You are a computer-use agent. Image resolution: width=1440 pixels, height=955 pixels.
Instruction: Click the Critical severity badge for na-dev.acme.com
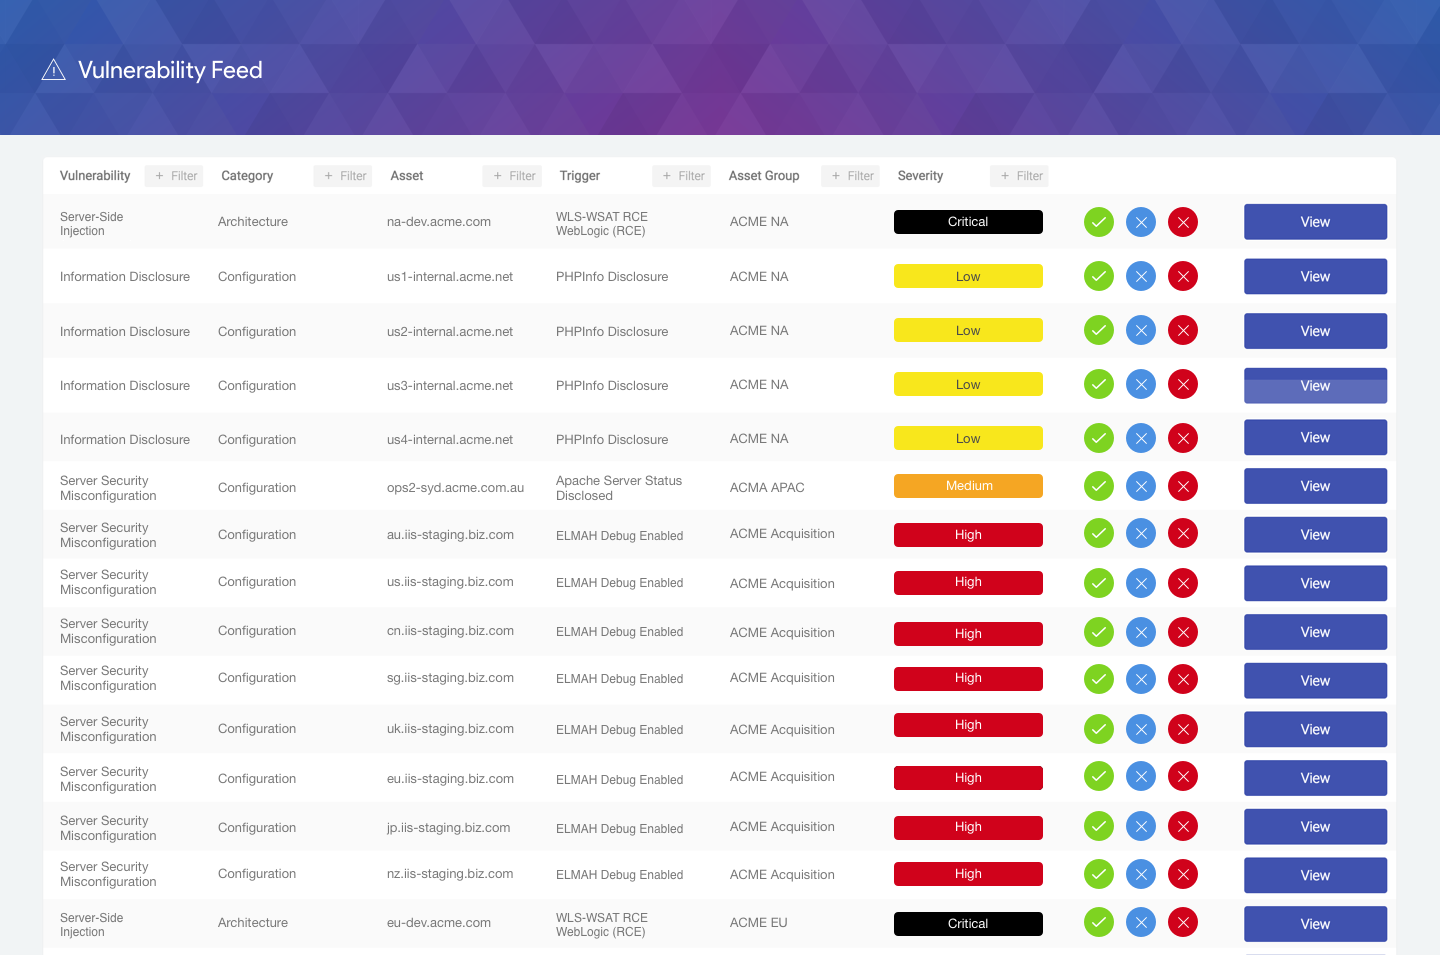pos(967,222)
